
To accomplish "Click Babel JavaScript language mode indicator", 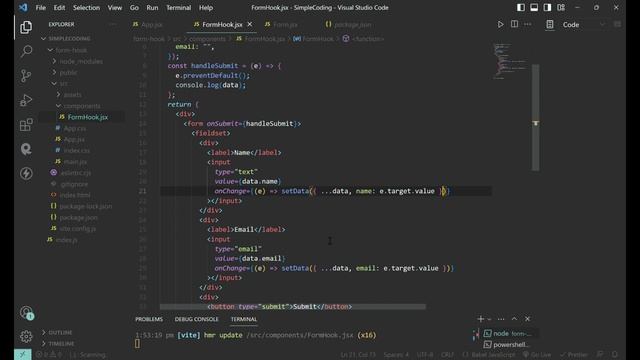I will tap(489, 355).
